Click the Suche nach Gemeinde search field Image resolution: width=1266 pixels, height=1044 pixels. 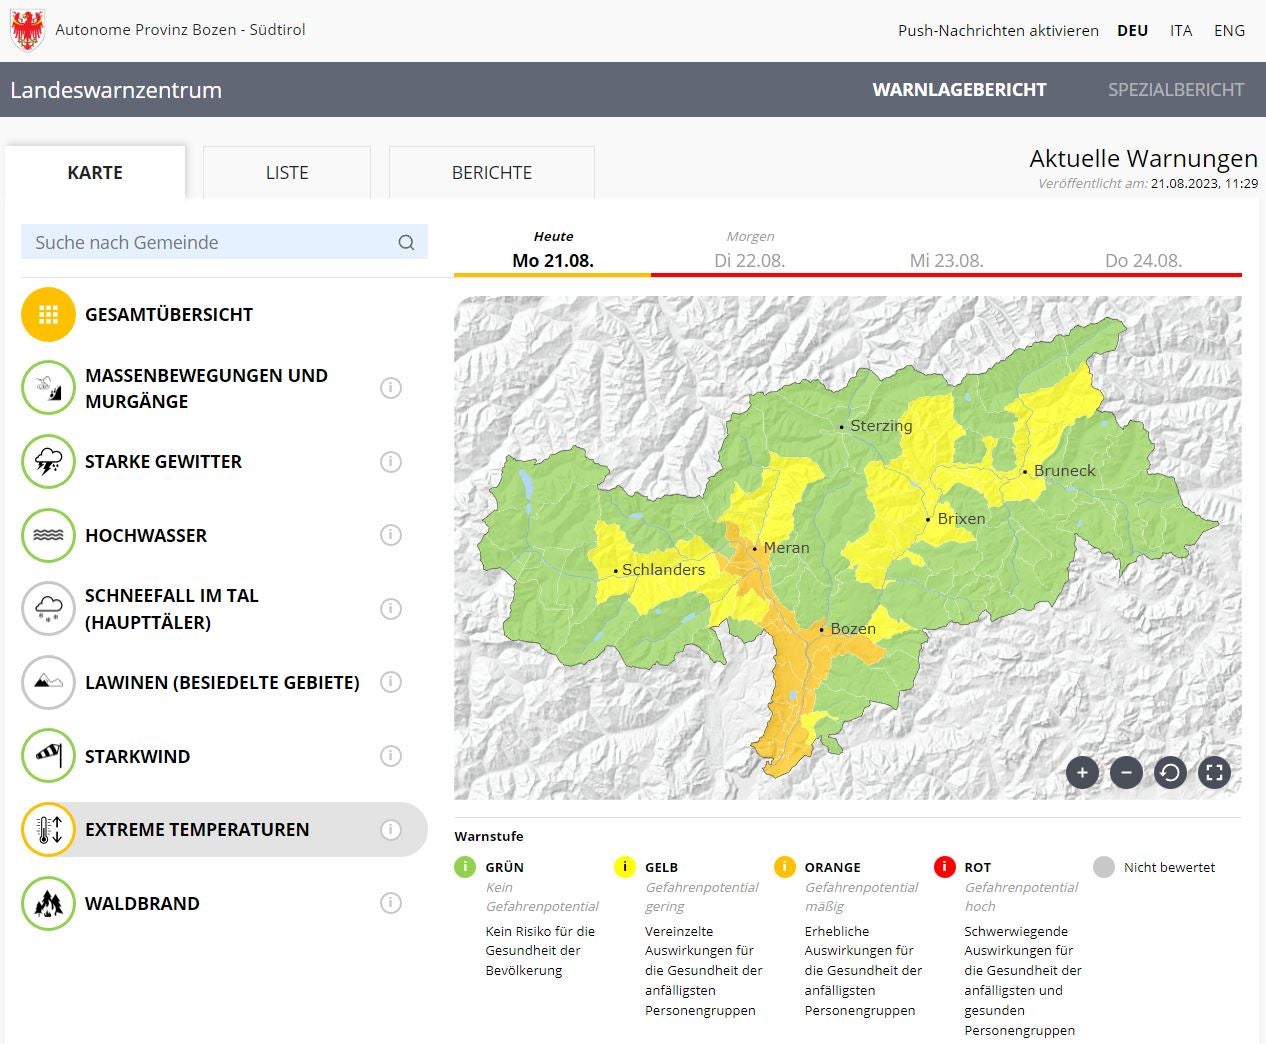pos(210,242)
